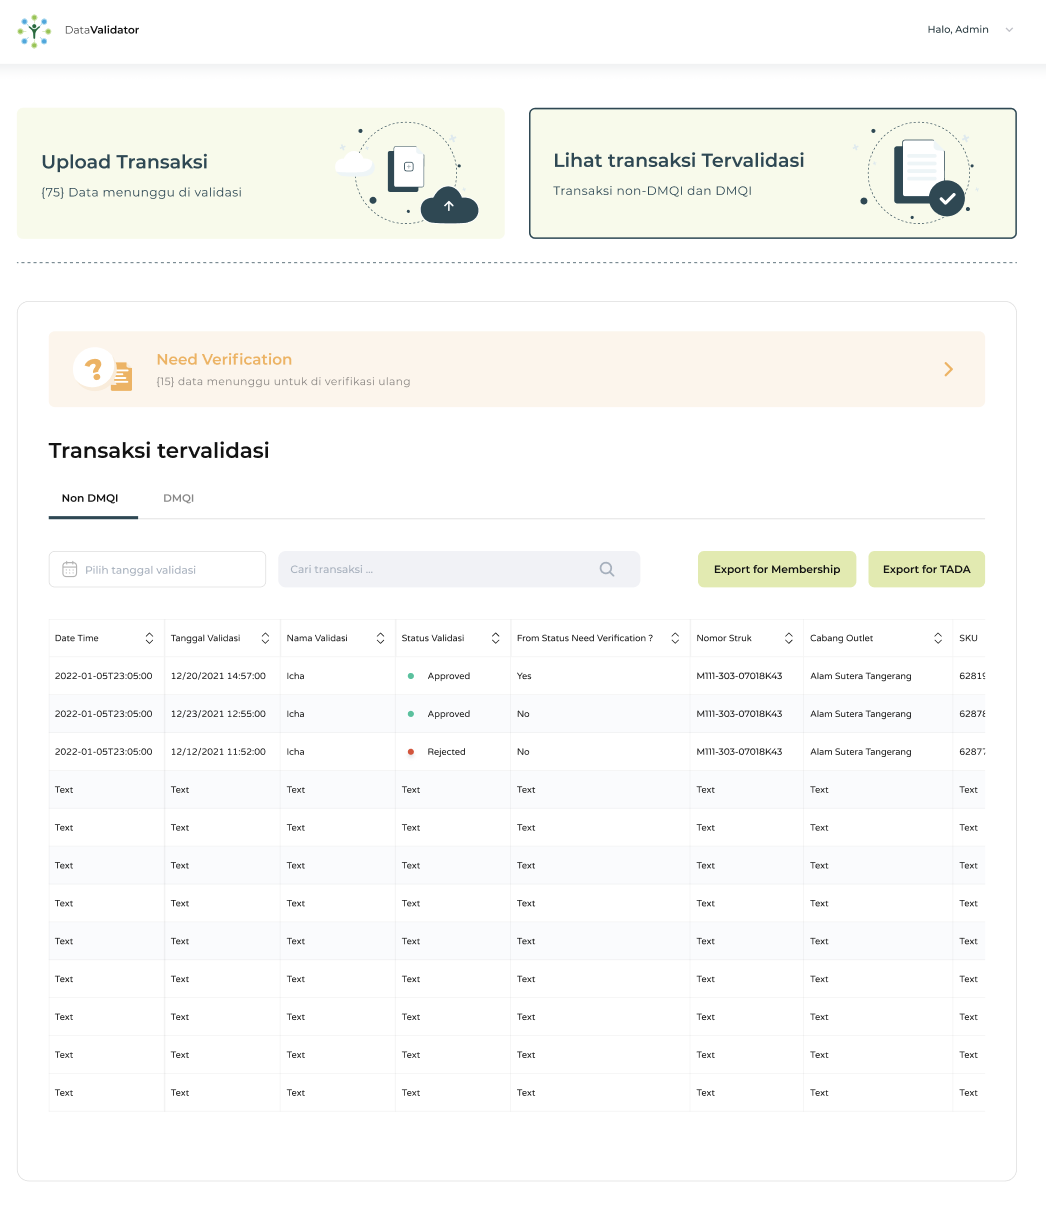Open the Need Verification details via chevron
1046x1210 pixels.
point(948,369)
